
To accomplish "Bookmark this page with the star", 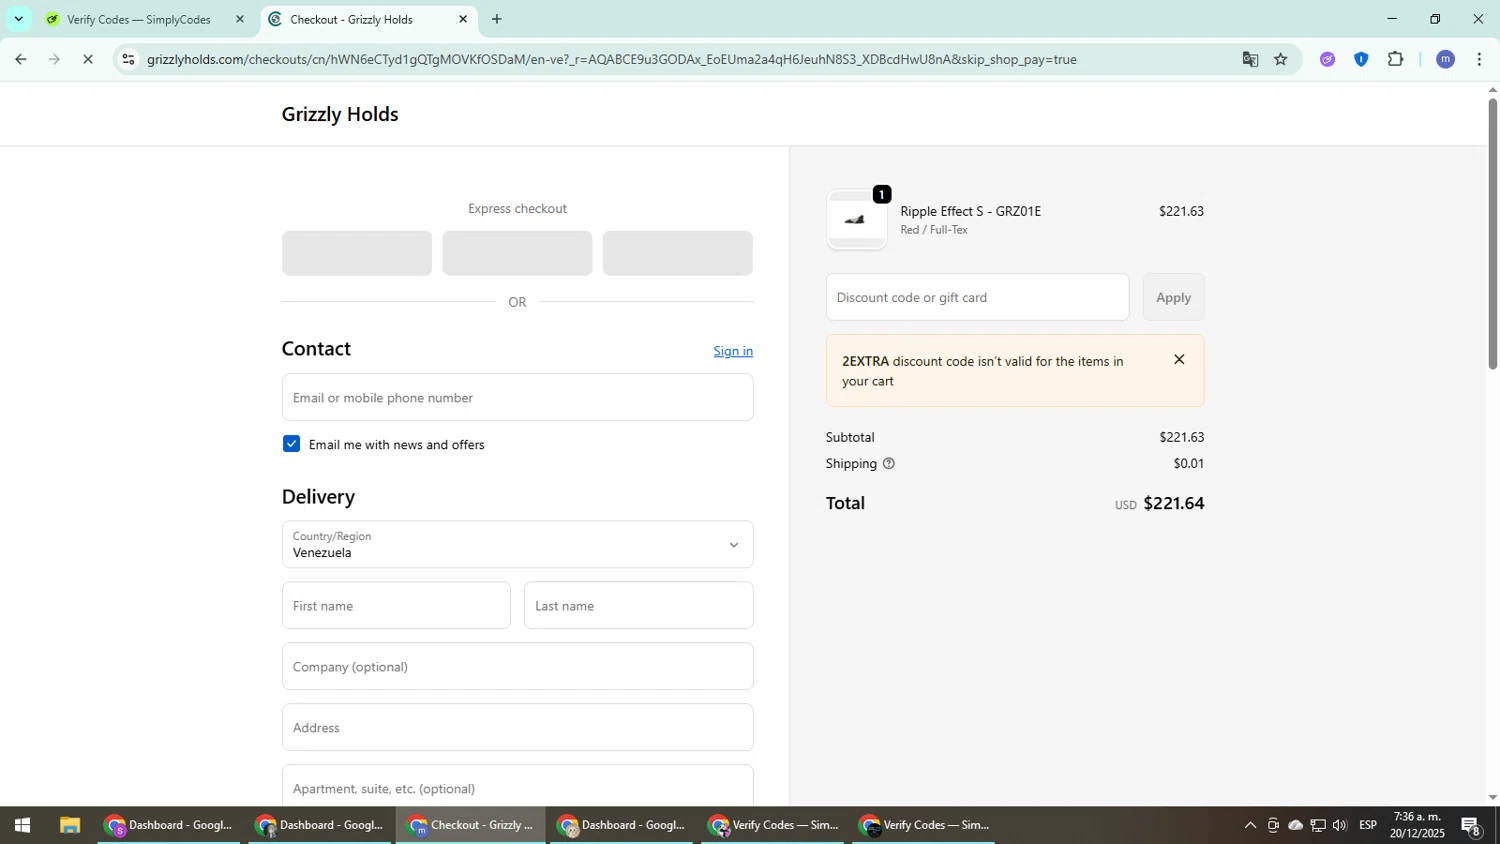I will tap(1281, 59).
